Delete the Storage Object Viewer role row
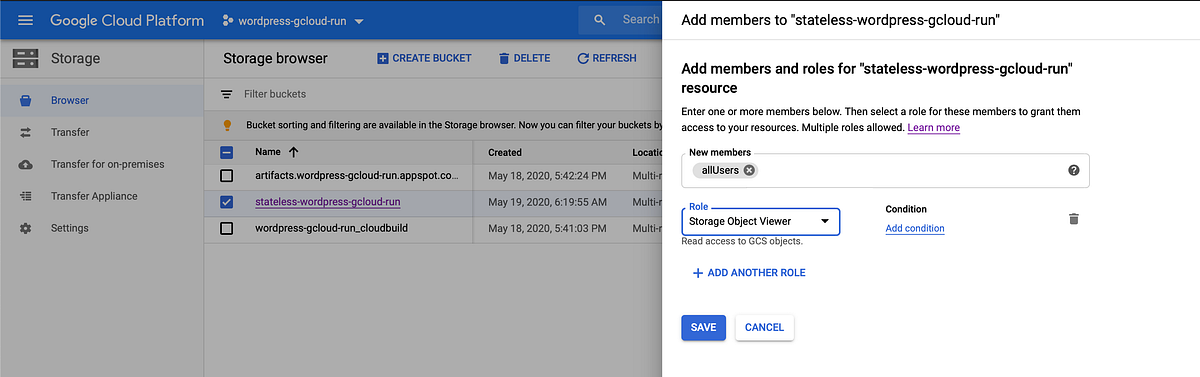The width and height of the screenshot is (1200, 377). (1074, 219)
